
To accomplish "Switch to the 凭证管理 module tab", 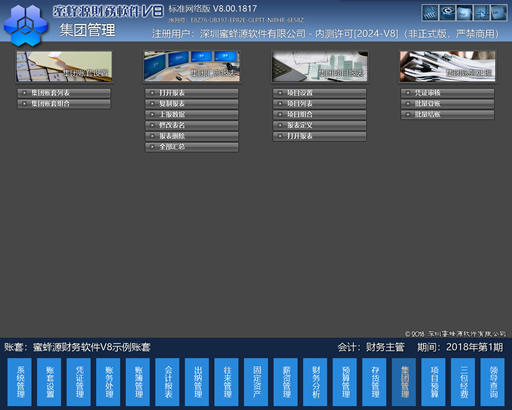I will pos(79,382).
